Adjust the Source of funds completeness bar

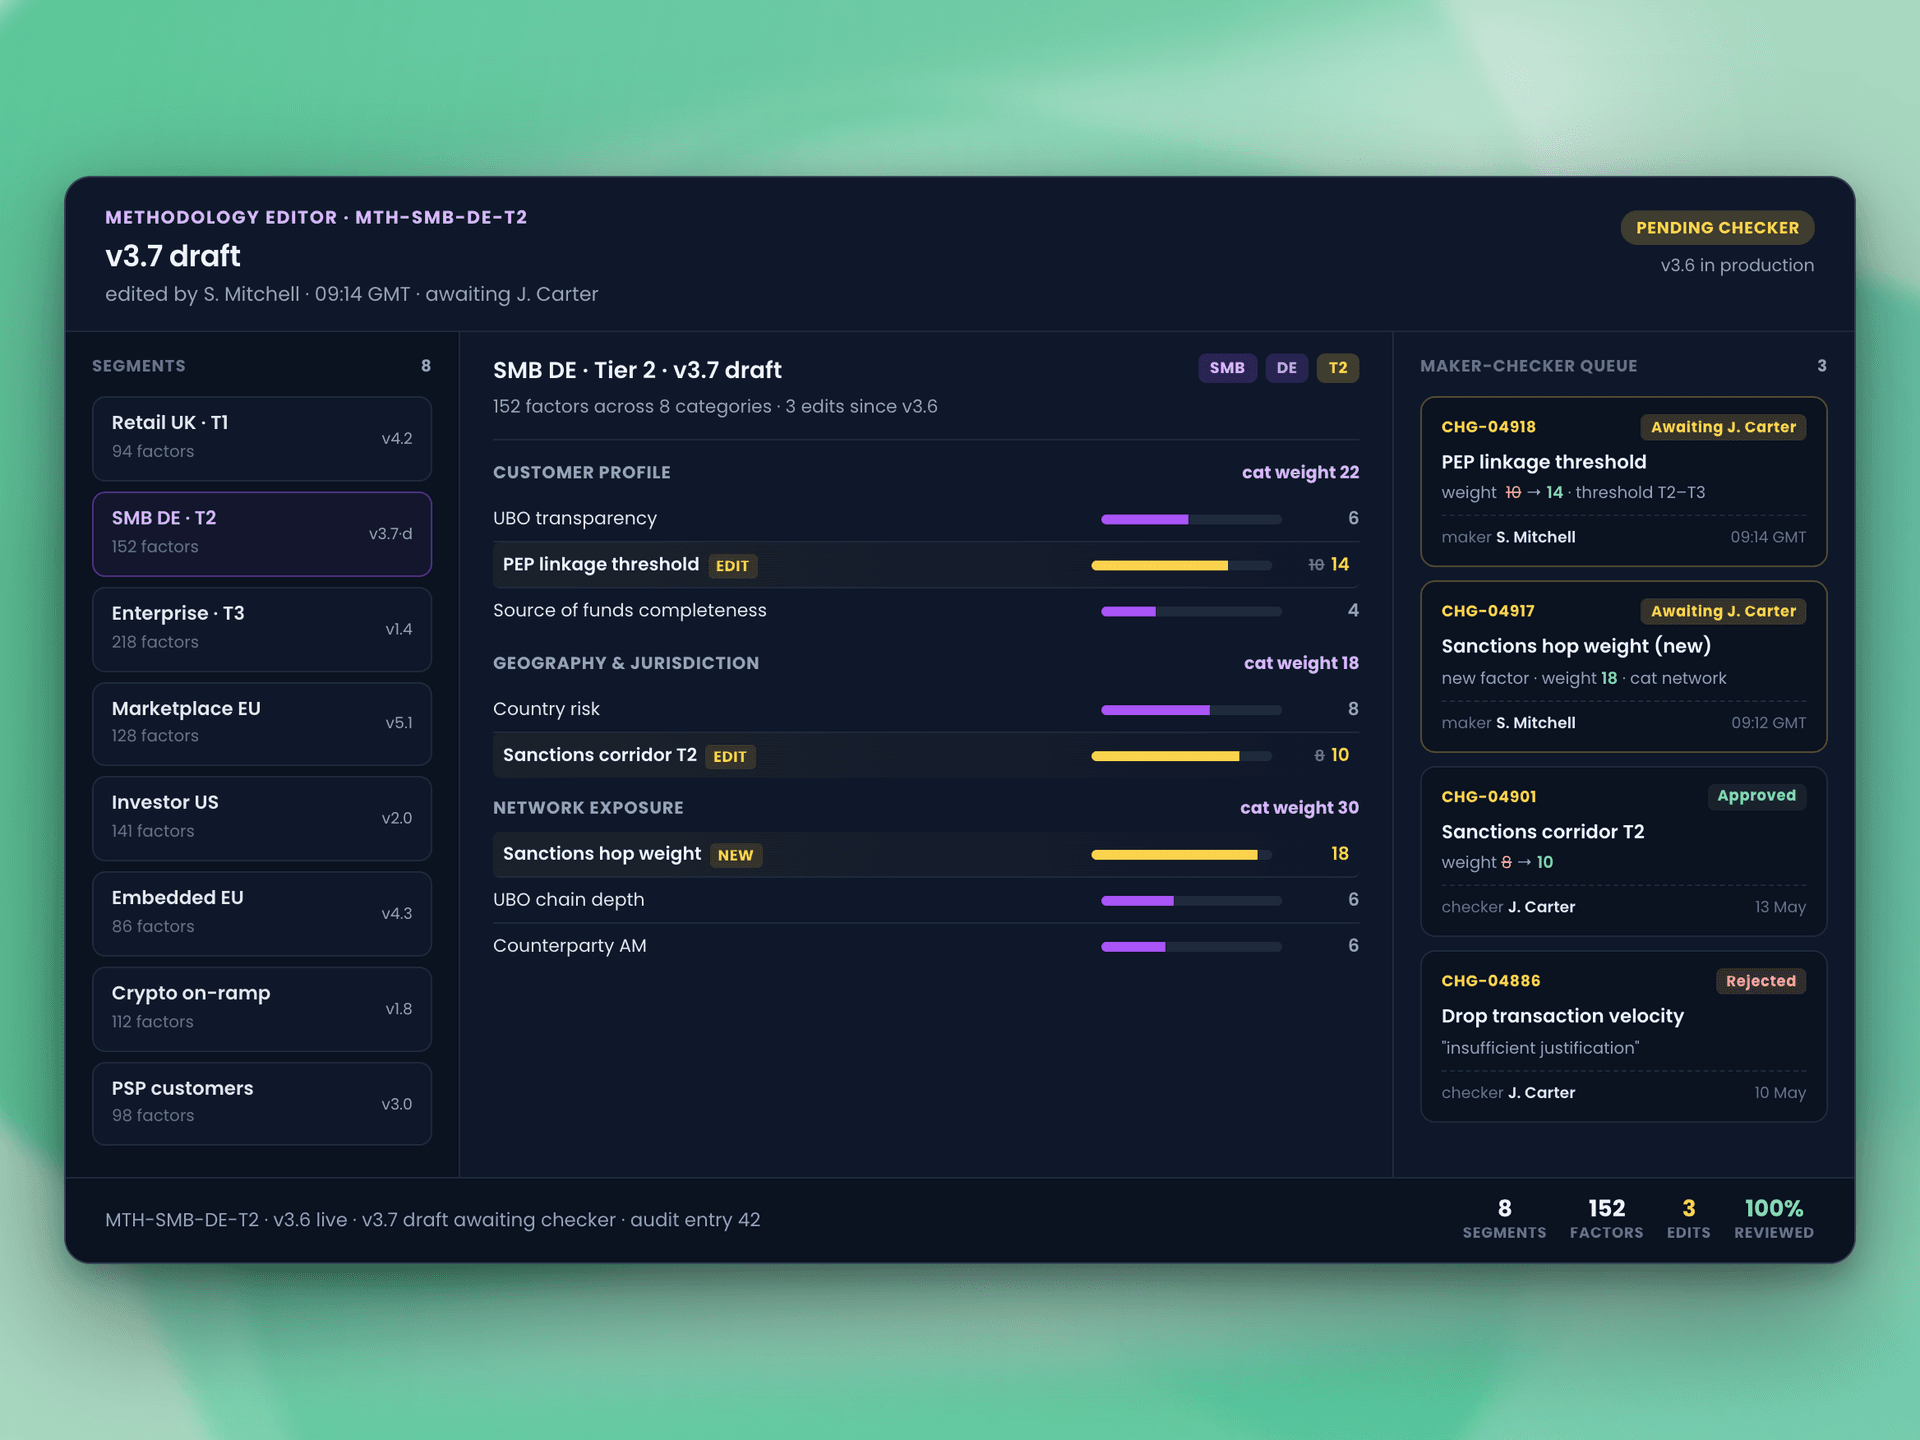tap(1191, 611)
